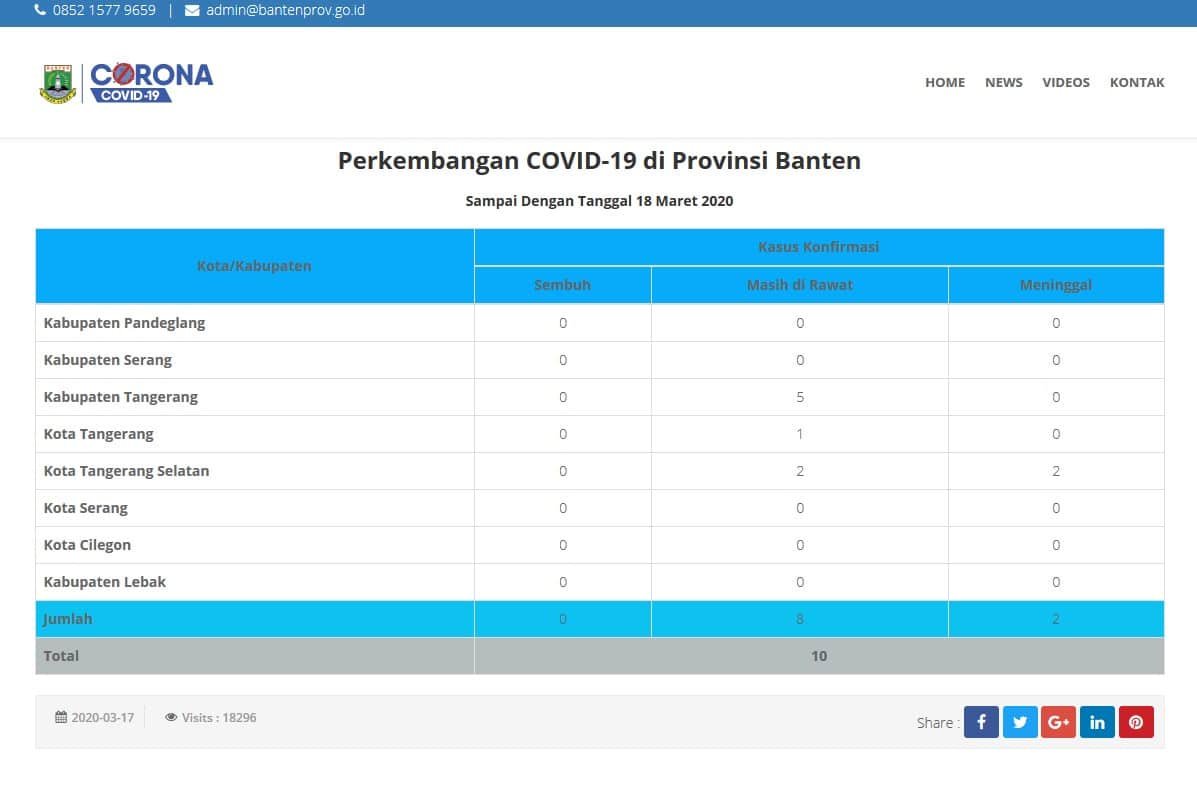This screenshot has height=785, width=1197.
Task: Click admin@bantenprov.go.id email address
Action: [285, 11]
